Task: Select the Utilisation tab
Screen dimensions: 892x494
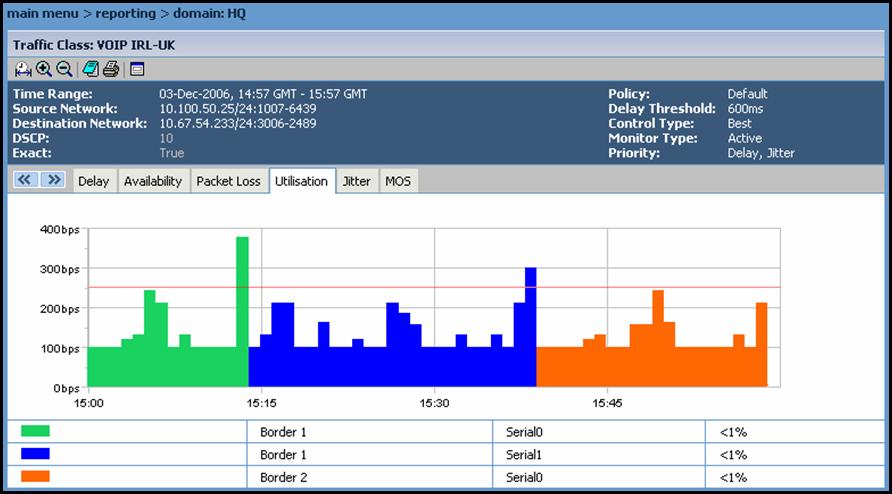Action: pos(301,181)
